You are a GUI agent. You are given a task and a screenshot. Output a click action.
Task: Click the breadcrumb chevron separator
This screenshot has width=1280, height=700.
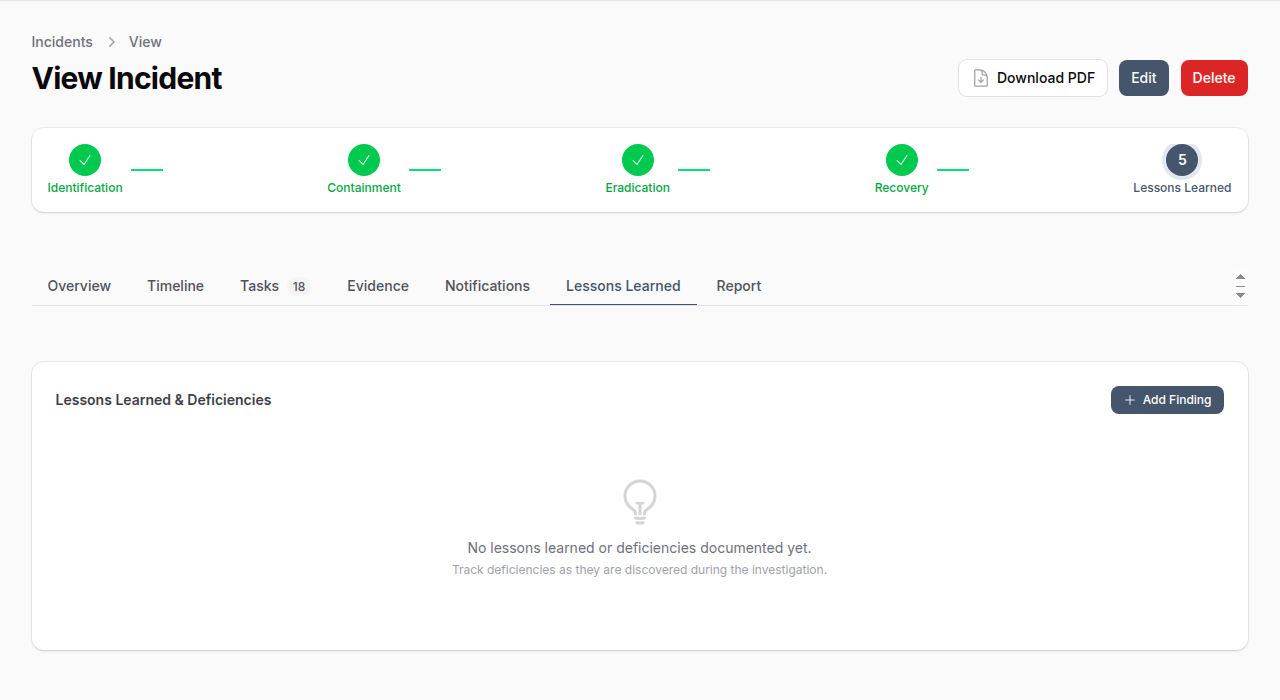[x=111, y=42]
